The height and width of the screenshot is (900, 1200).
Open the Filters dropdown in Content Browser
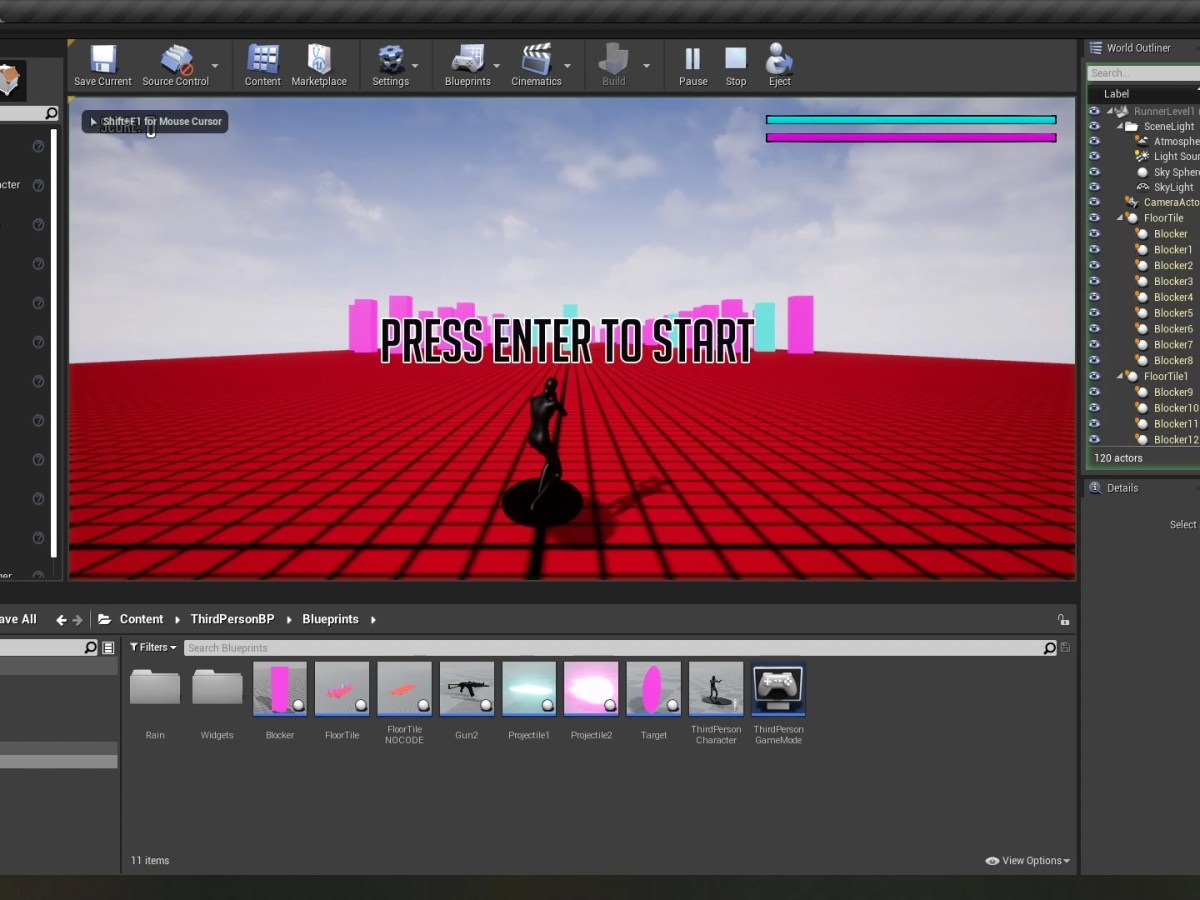coord(153,648)
